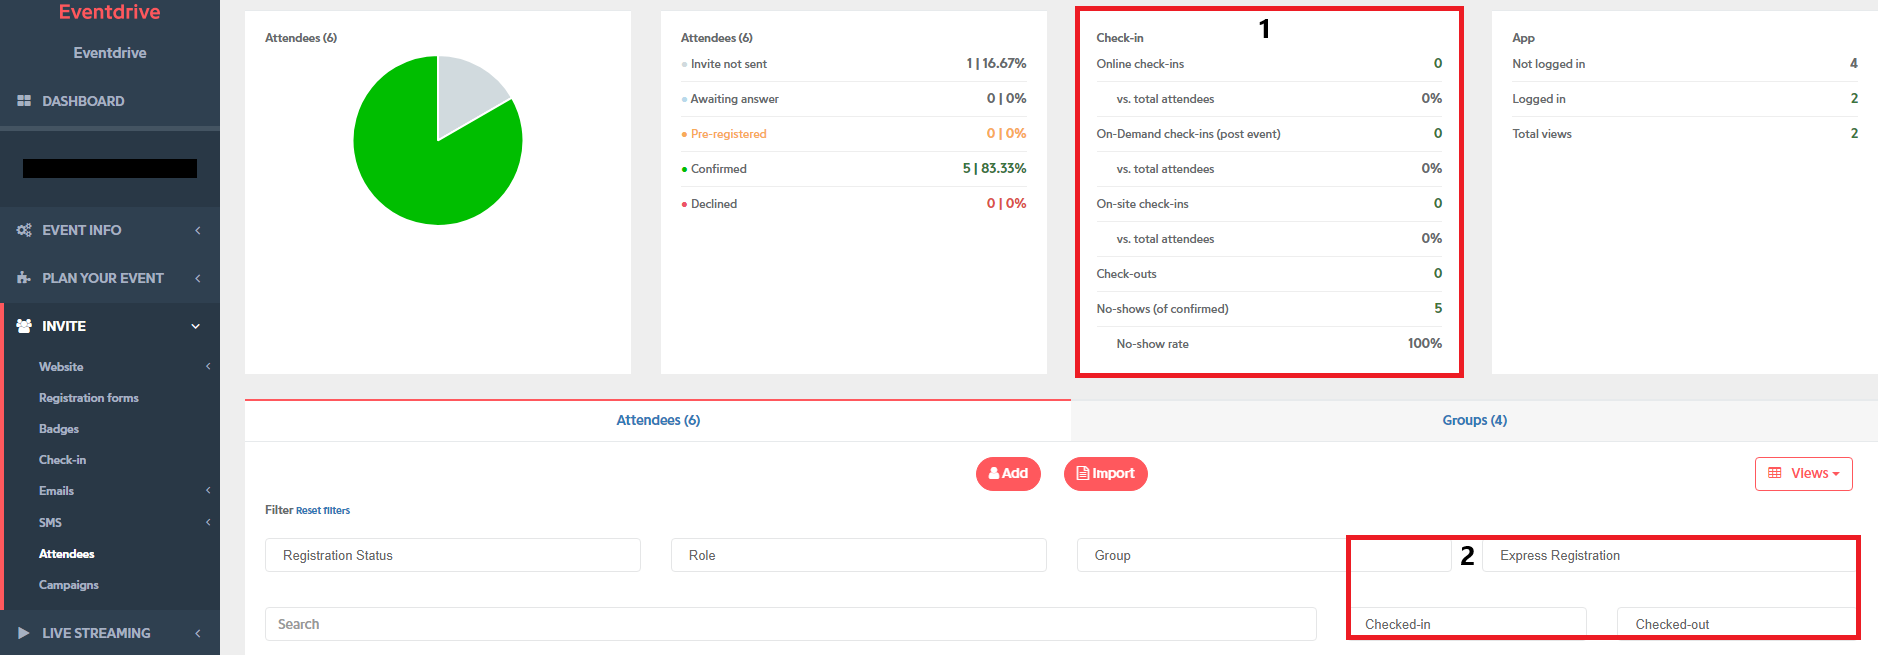Click the Event Info gears icon
Image resolution: width=1878 pixels, height=655 pixels.
pos(24,230)
